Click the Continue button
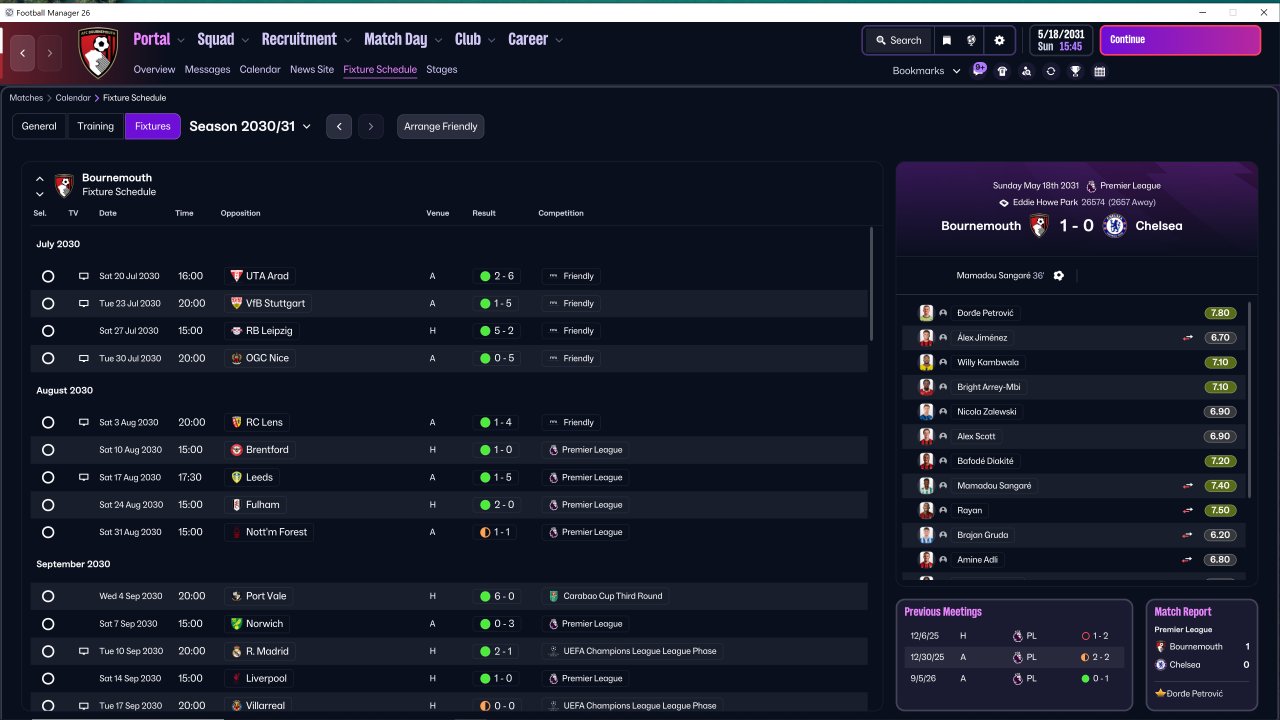Screen dimensions: 1280x720 [1180, 40]
